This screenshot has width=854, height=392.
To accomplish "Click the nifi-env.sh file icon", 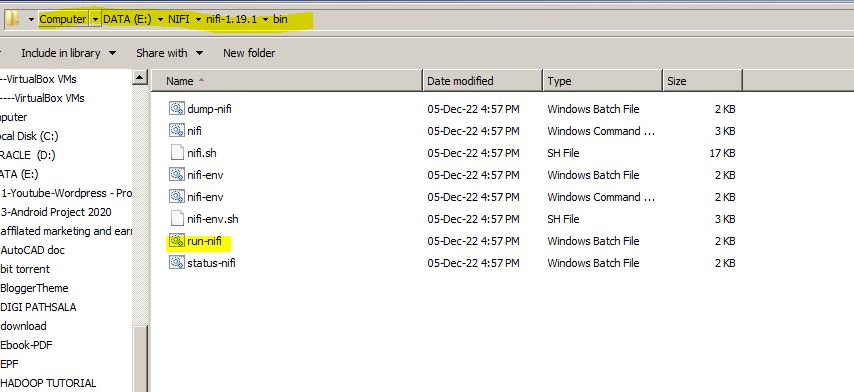I will [177, 219].
